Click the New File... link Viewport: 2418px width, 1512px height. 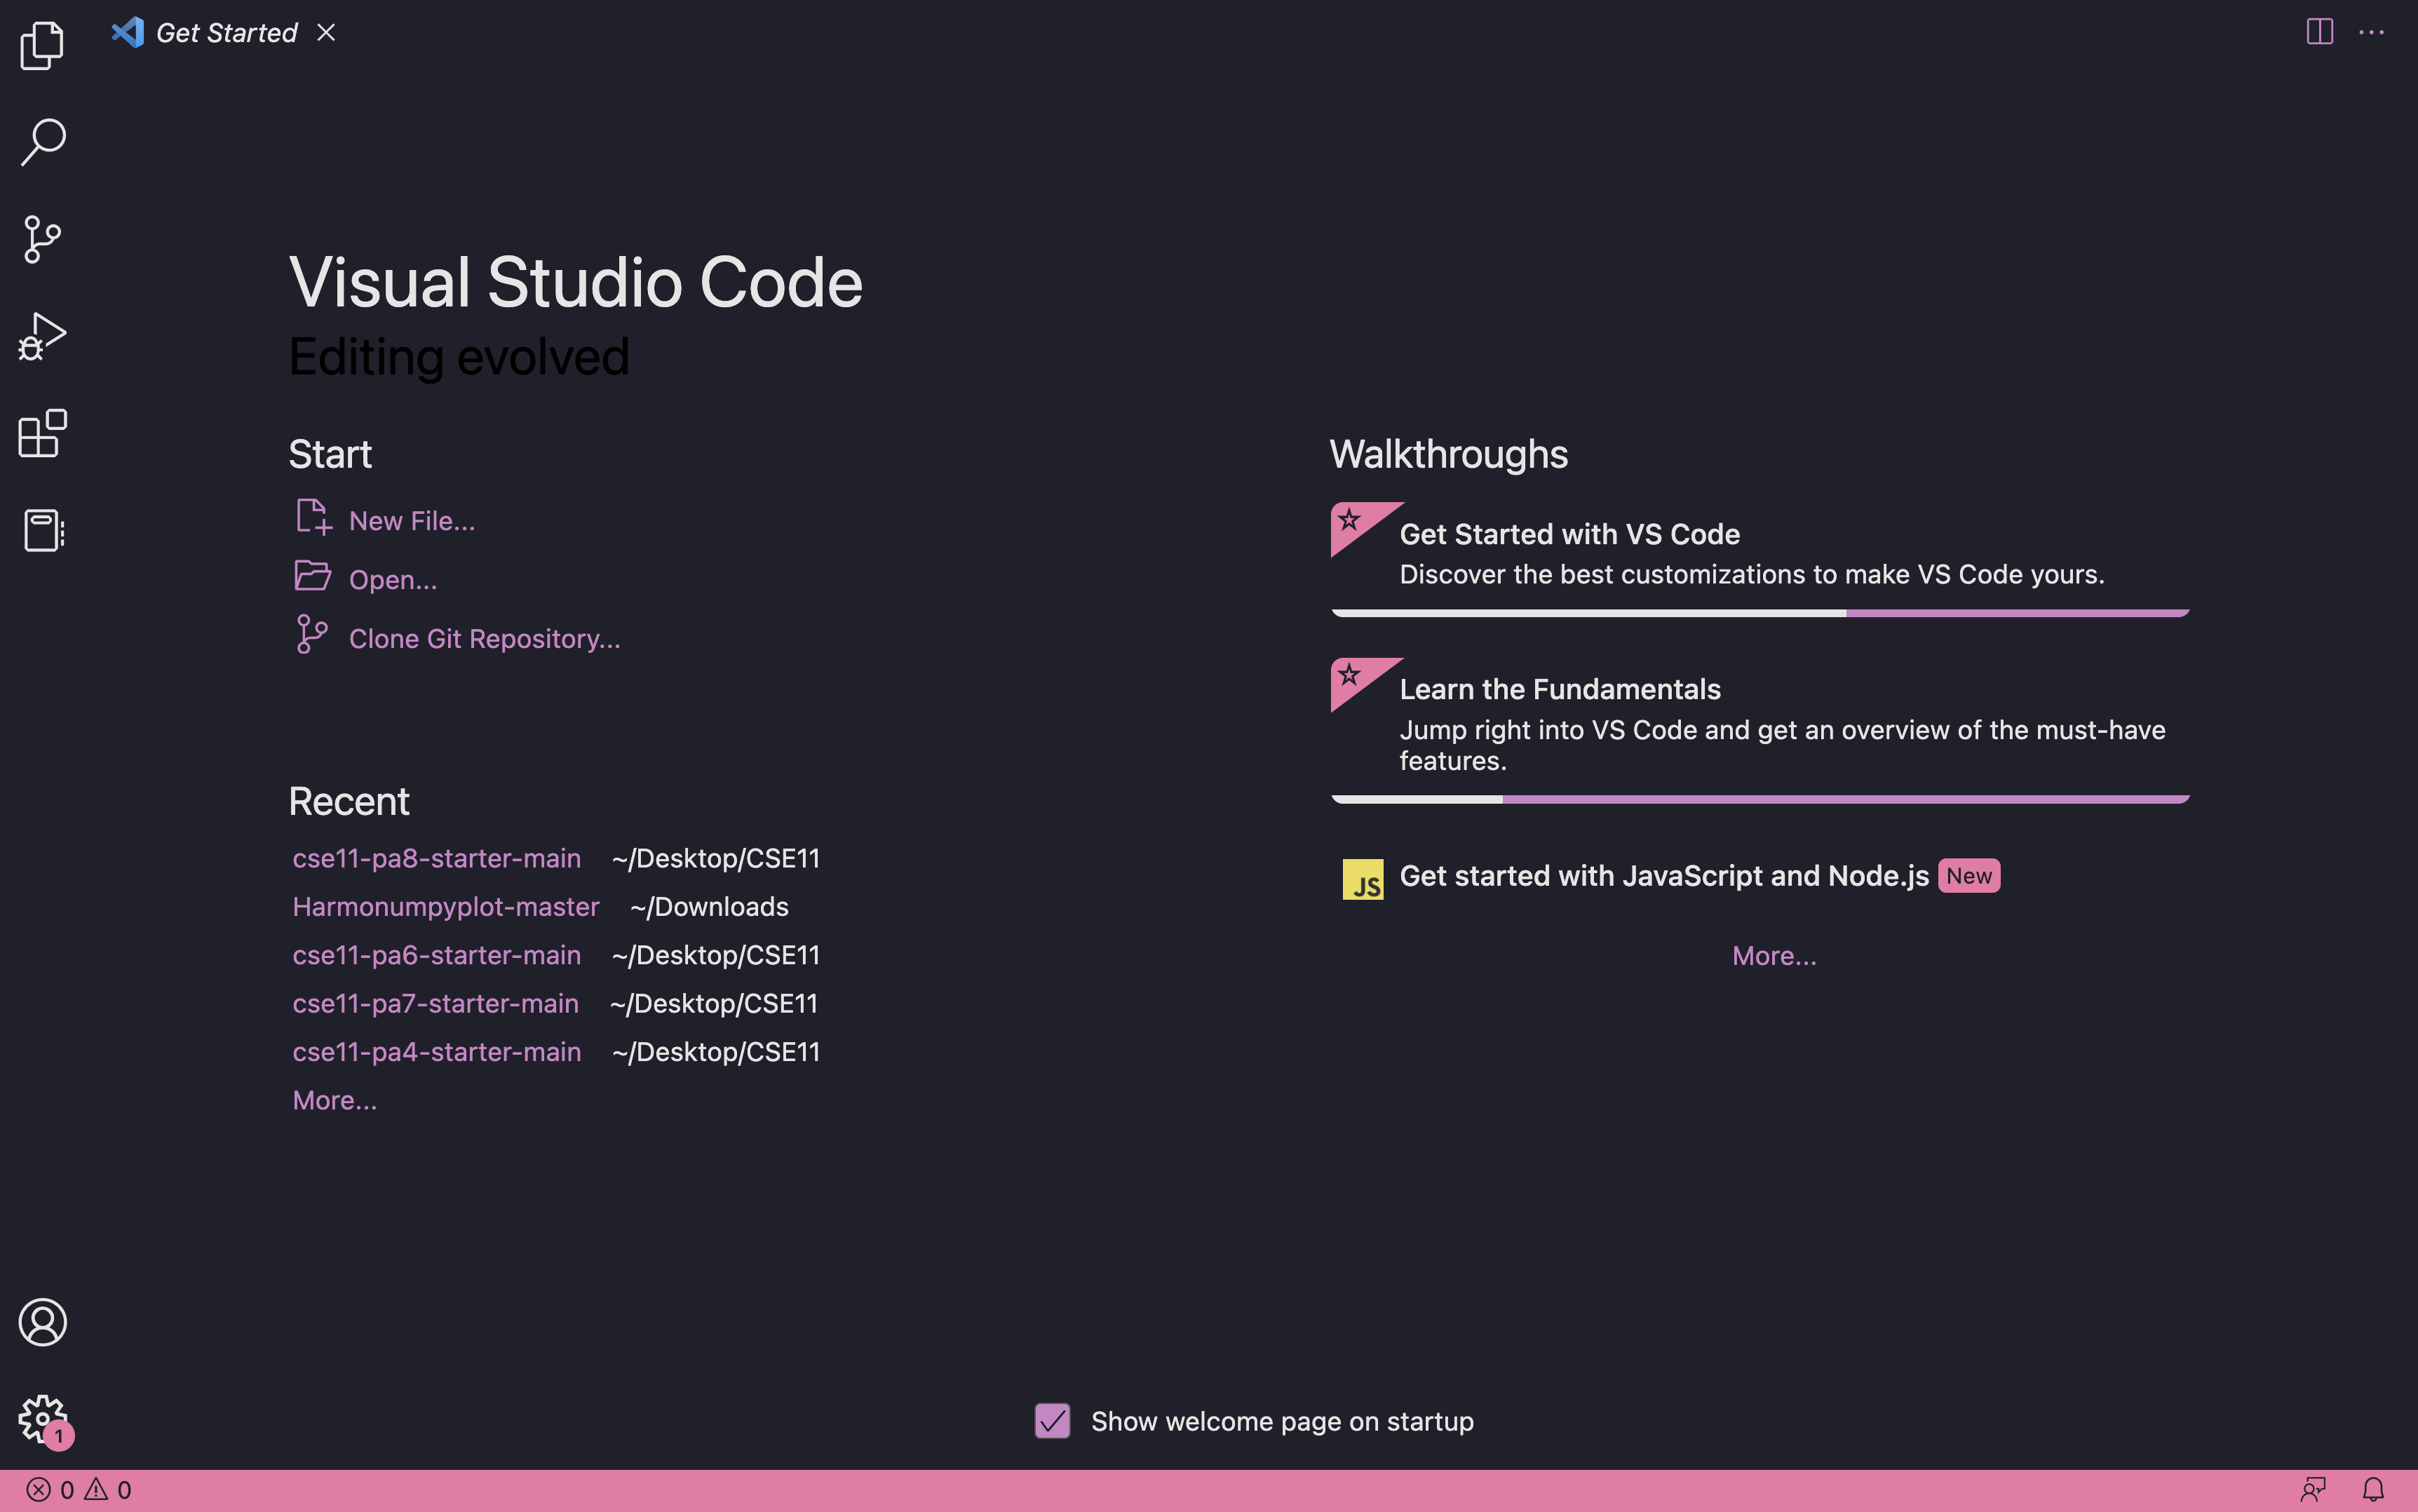coord(412,521)
